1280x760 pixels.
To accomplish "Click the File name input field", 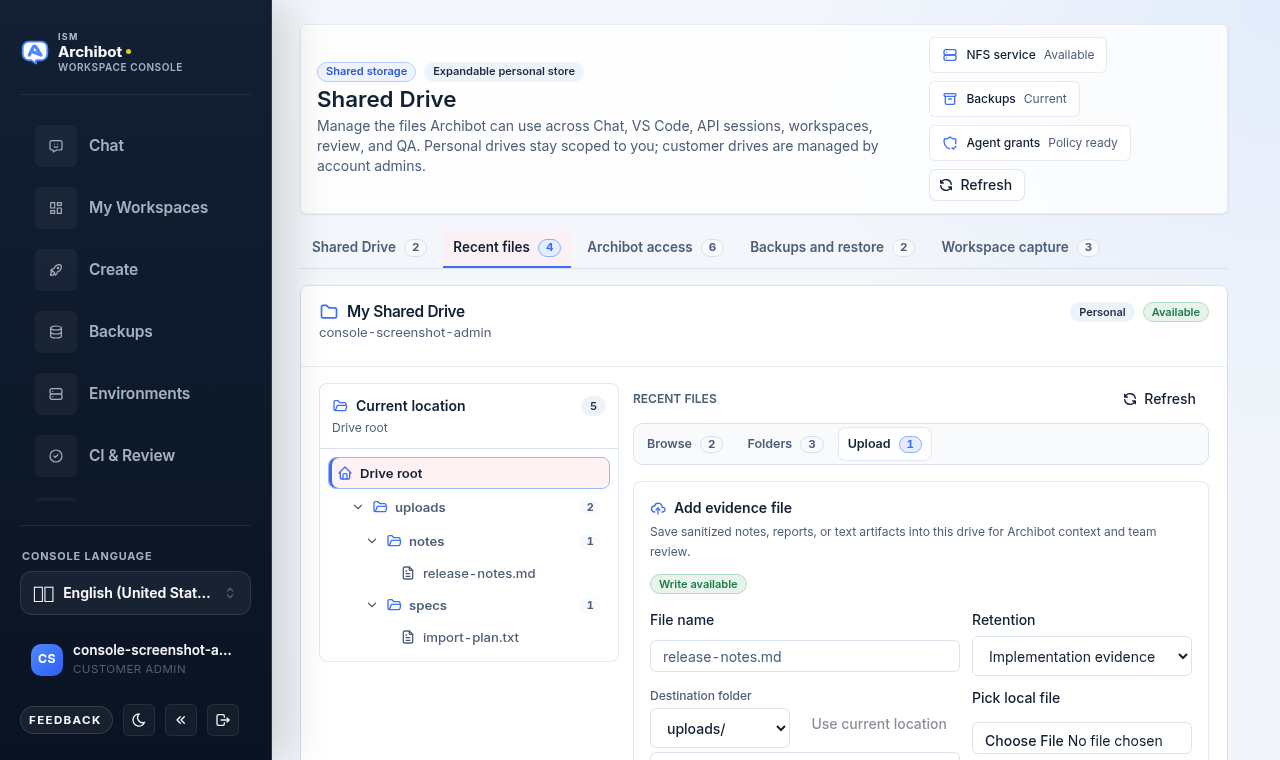I will (x=805, y=656).
